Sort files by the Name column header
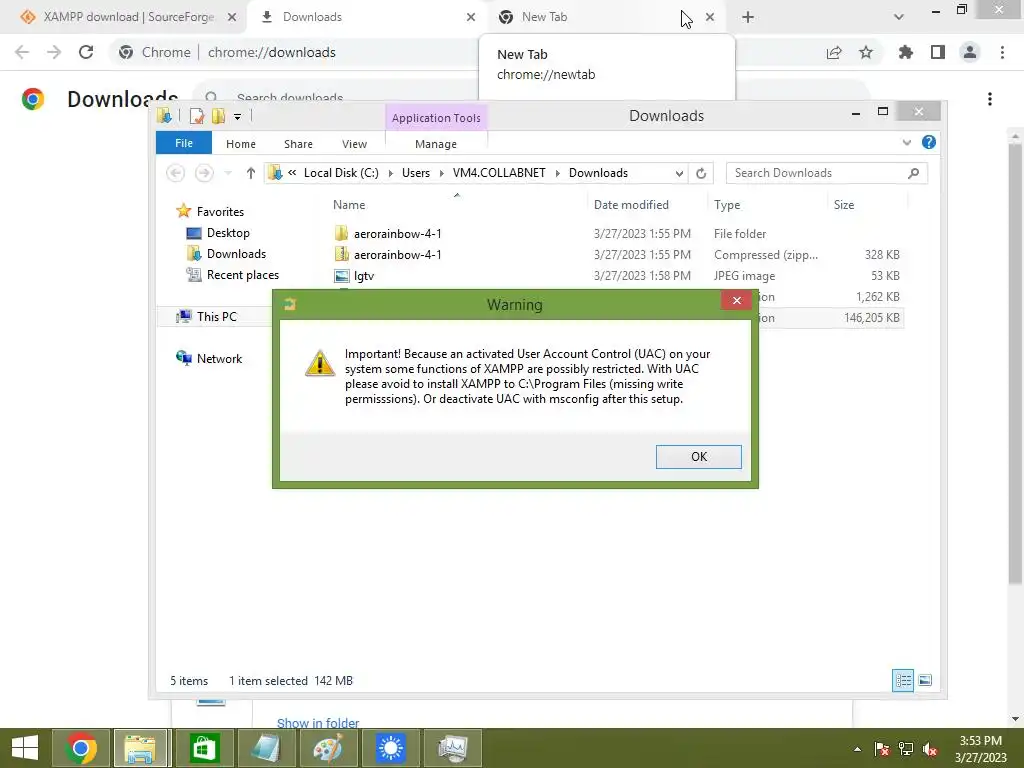The width and height of the screenshot is (1024, 768). pos(349,205)
